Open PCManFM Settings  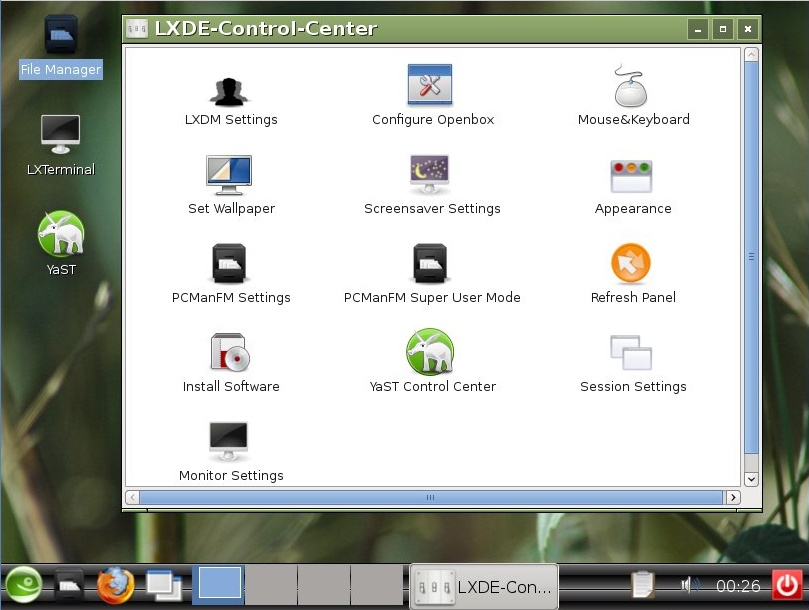coord(230,264)
